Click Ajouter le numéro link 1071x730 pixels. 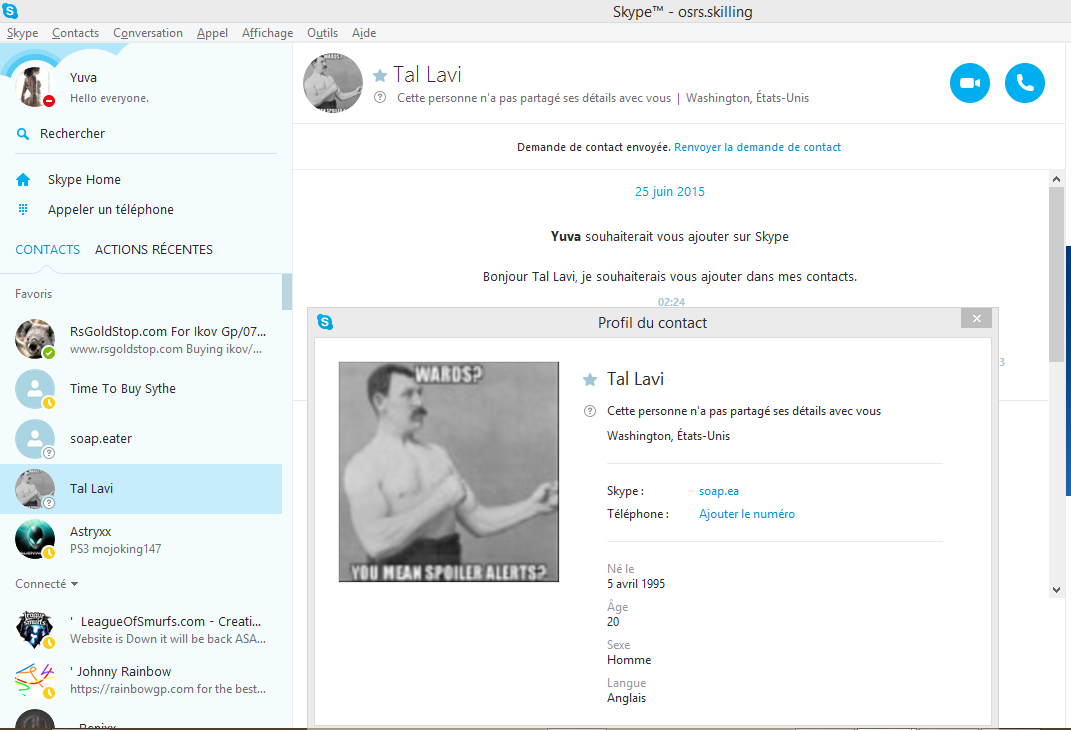[747, 514]
